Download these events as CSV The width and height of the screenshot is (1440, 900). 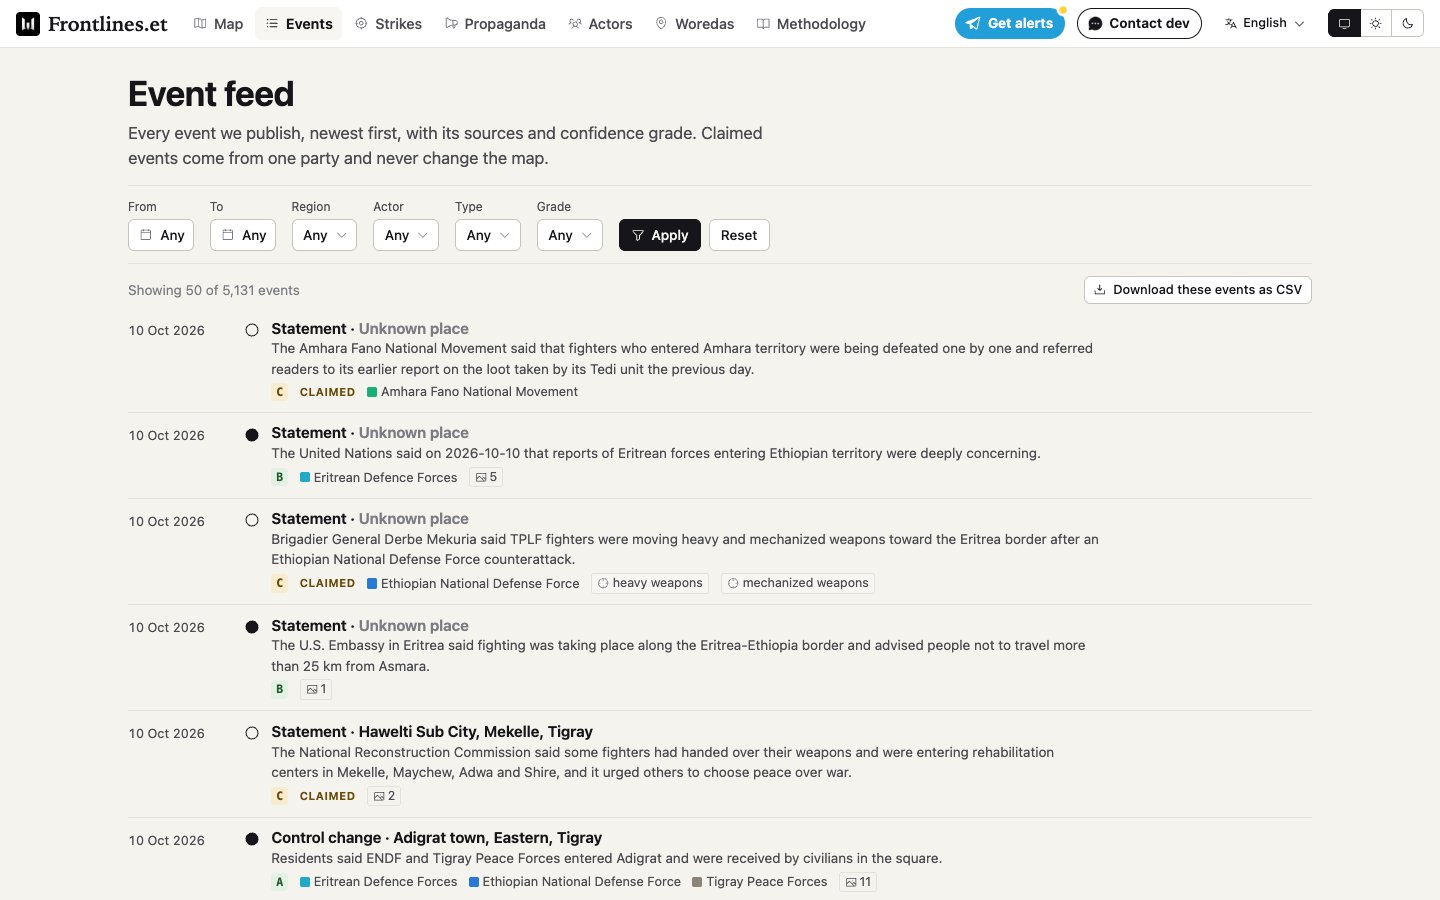(x=1198, y=290)
